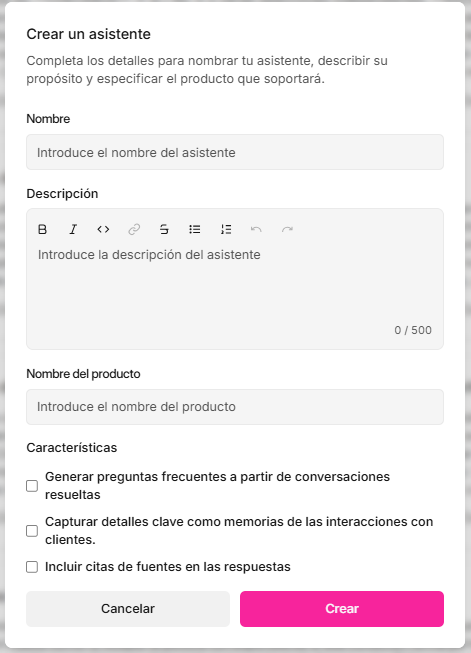This screenshot has width=471, height=653.
Task: Toggle bold formatting in description editor
Action: 42,229
